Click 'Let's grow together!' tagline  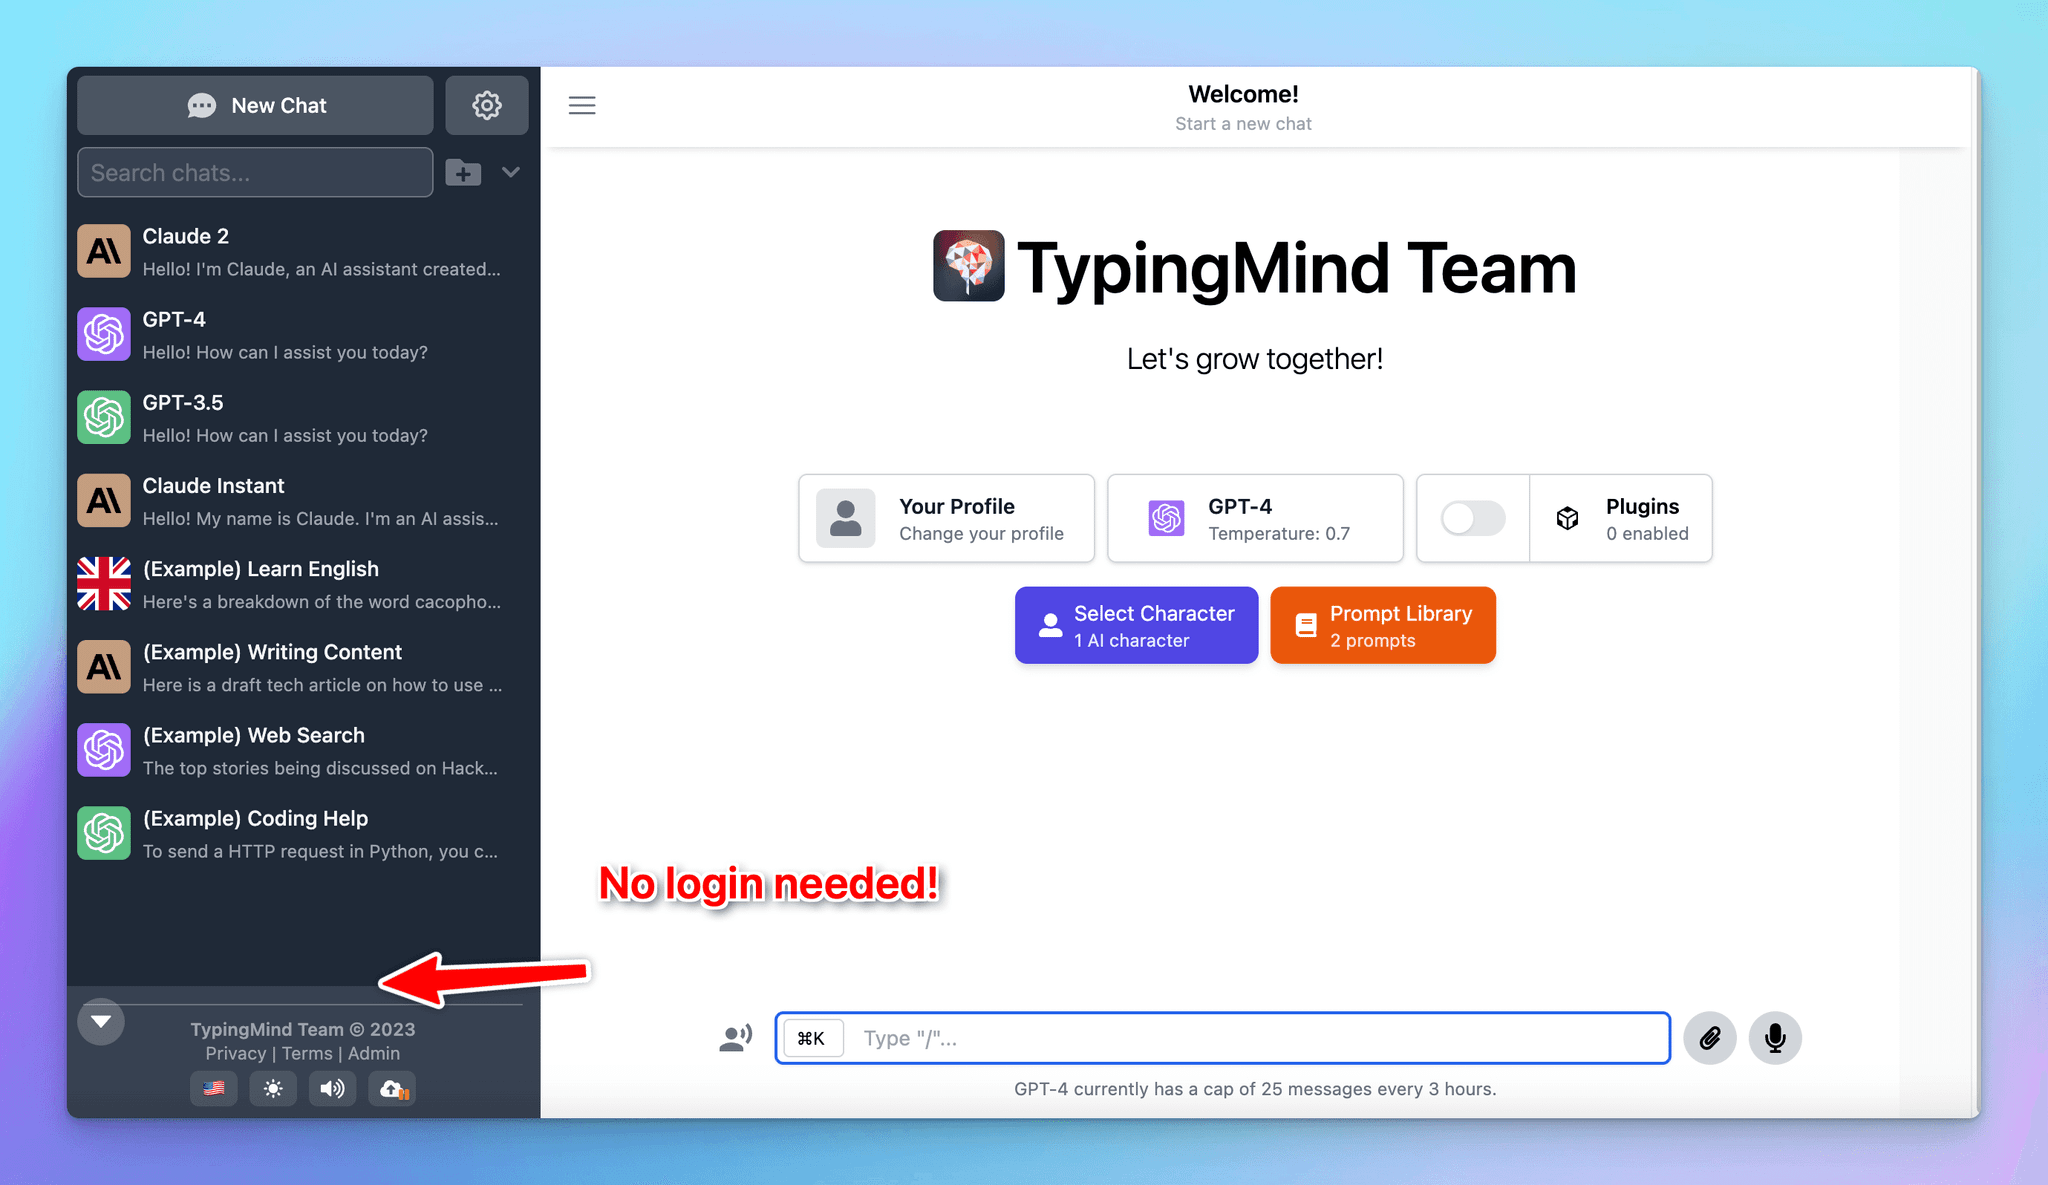coord(1255,358)
